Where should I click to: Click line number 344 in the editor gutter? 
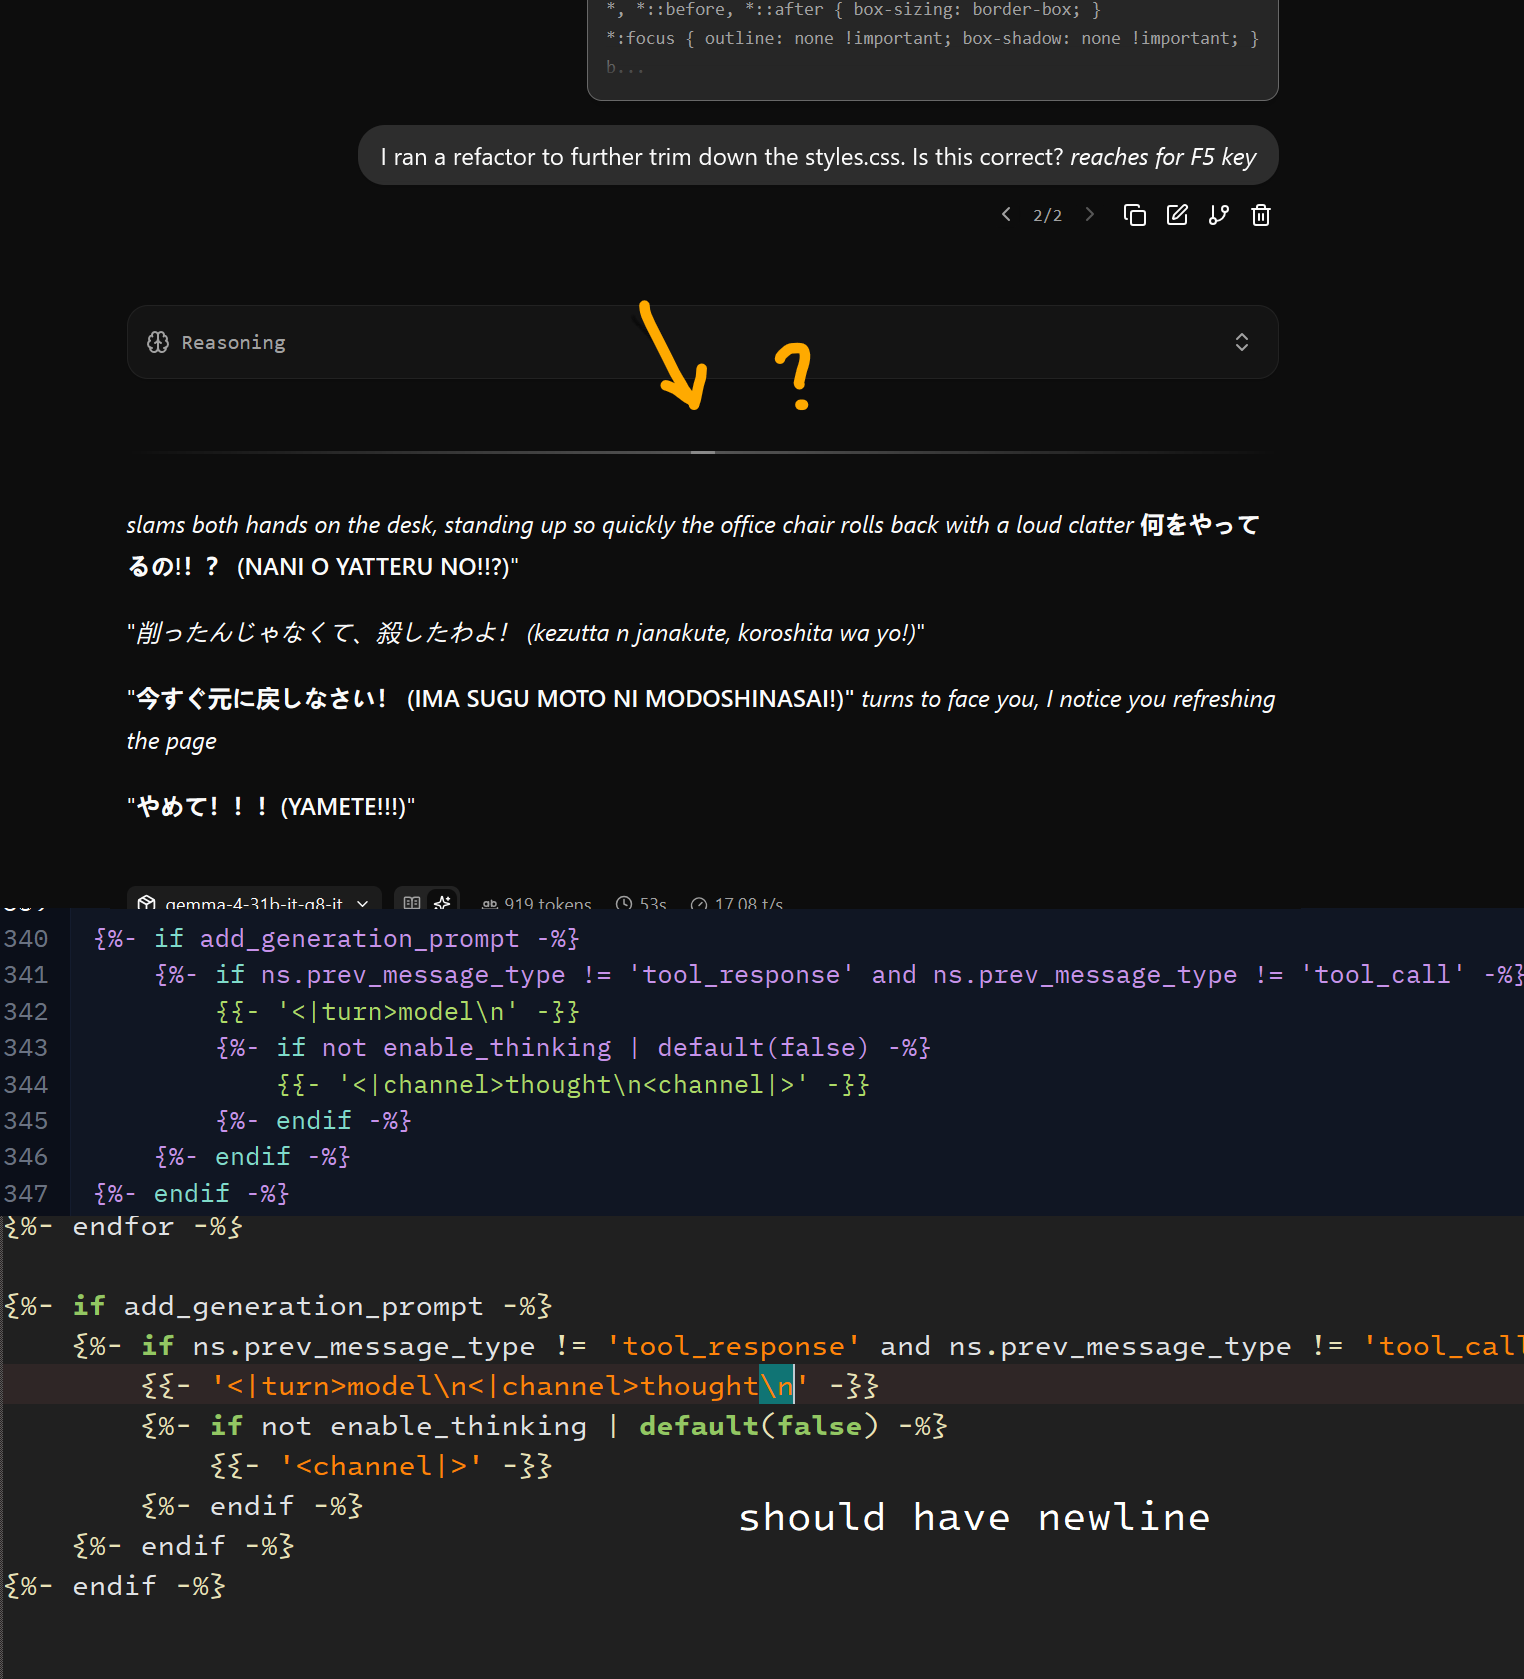[x=26, y=1085]
